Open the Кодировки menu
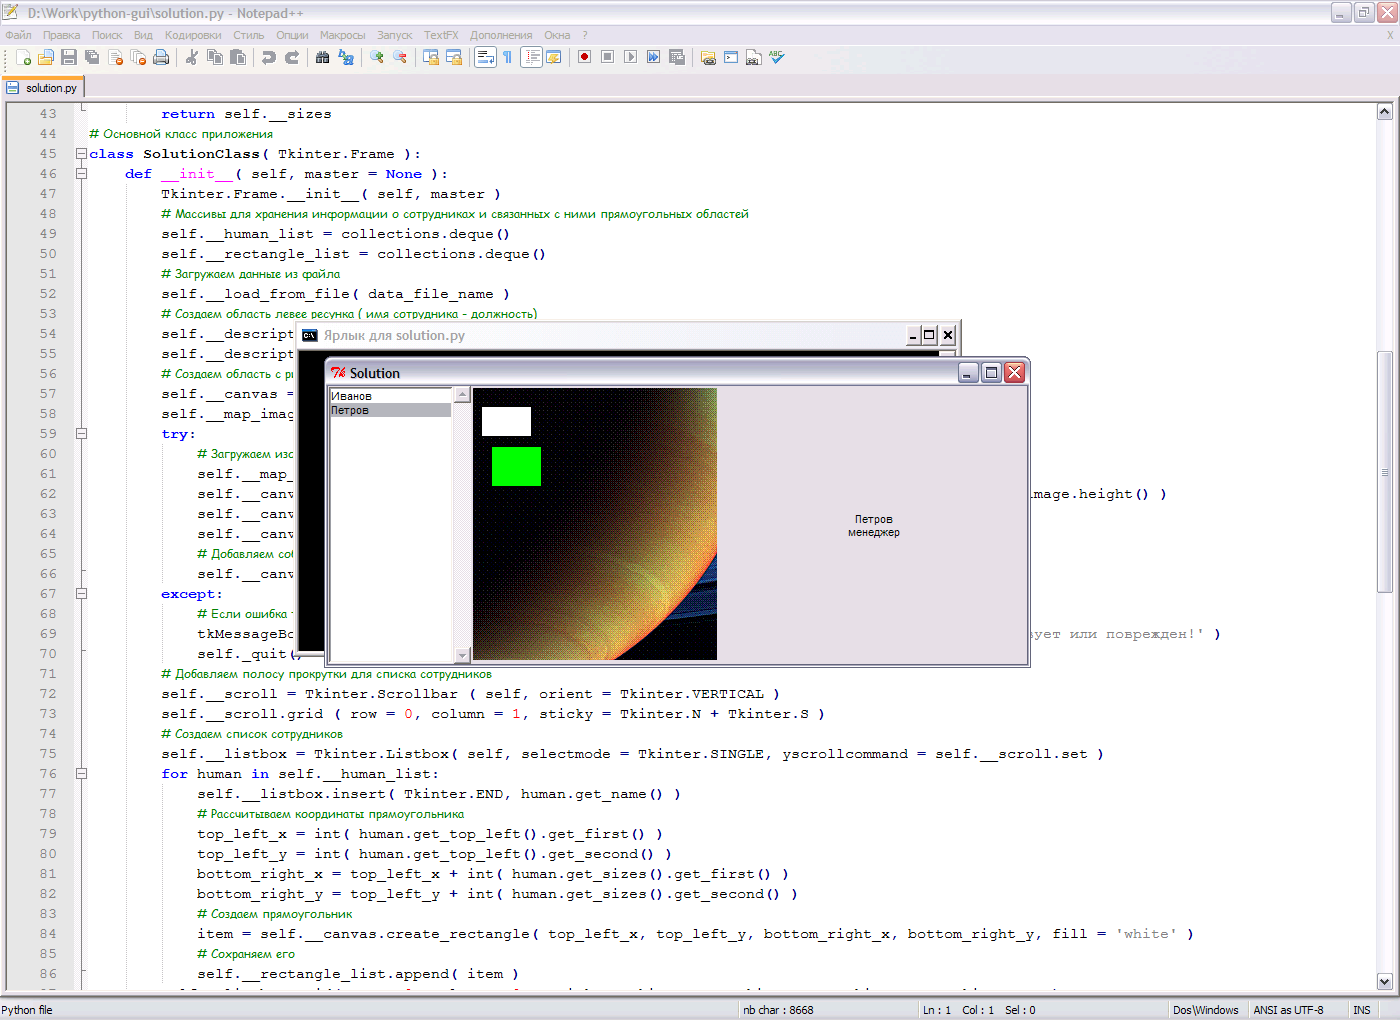Screen dimensions: 1400x1020 tap(193, 34)
